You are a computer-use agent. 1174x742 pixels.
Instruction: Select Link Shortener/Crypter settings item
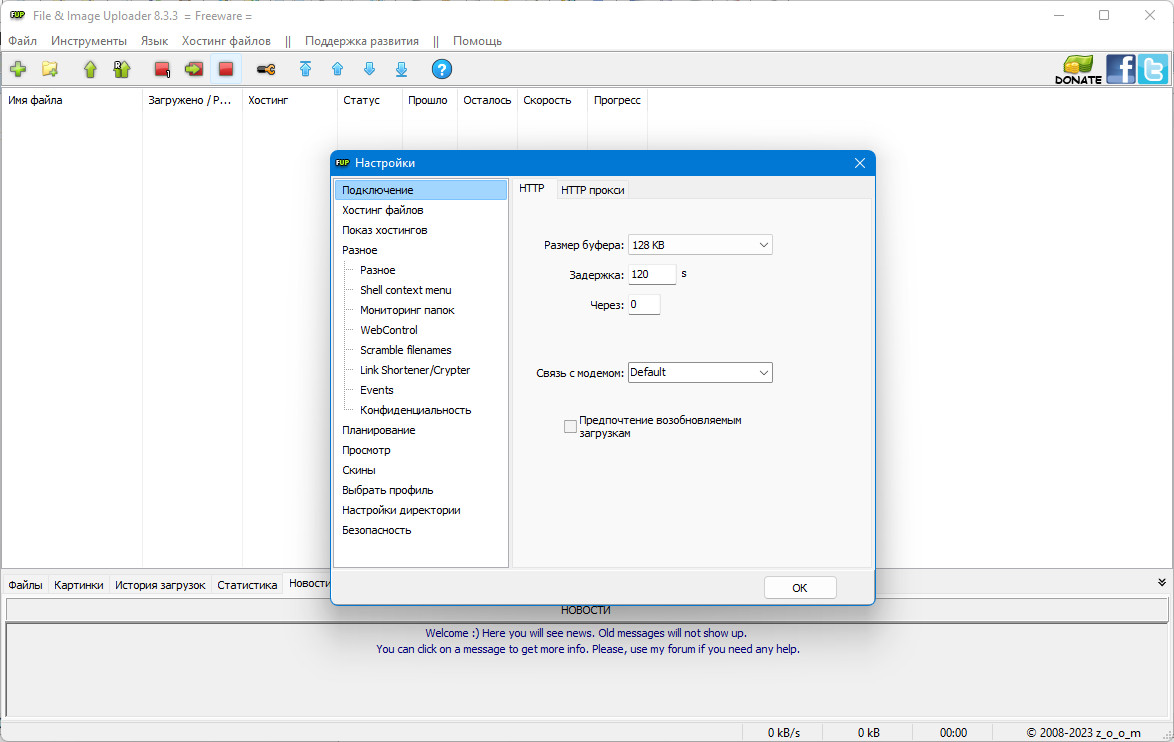click(x=415, y=370)
